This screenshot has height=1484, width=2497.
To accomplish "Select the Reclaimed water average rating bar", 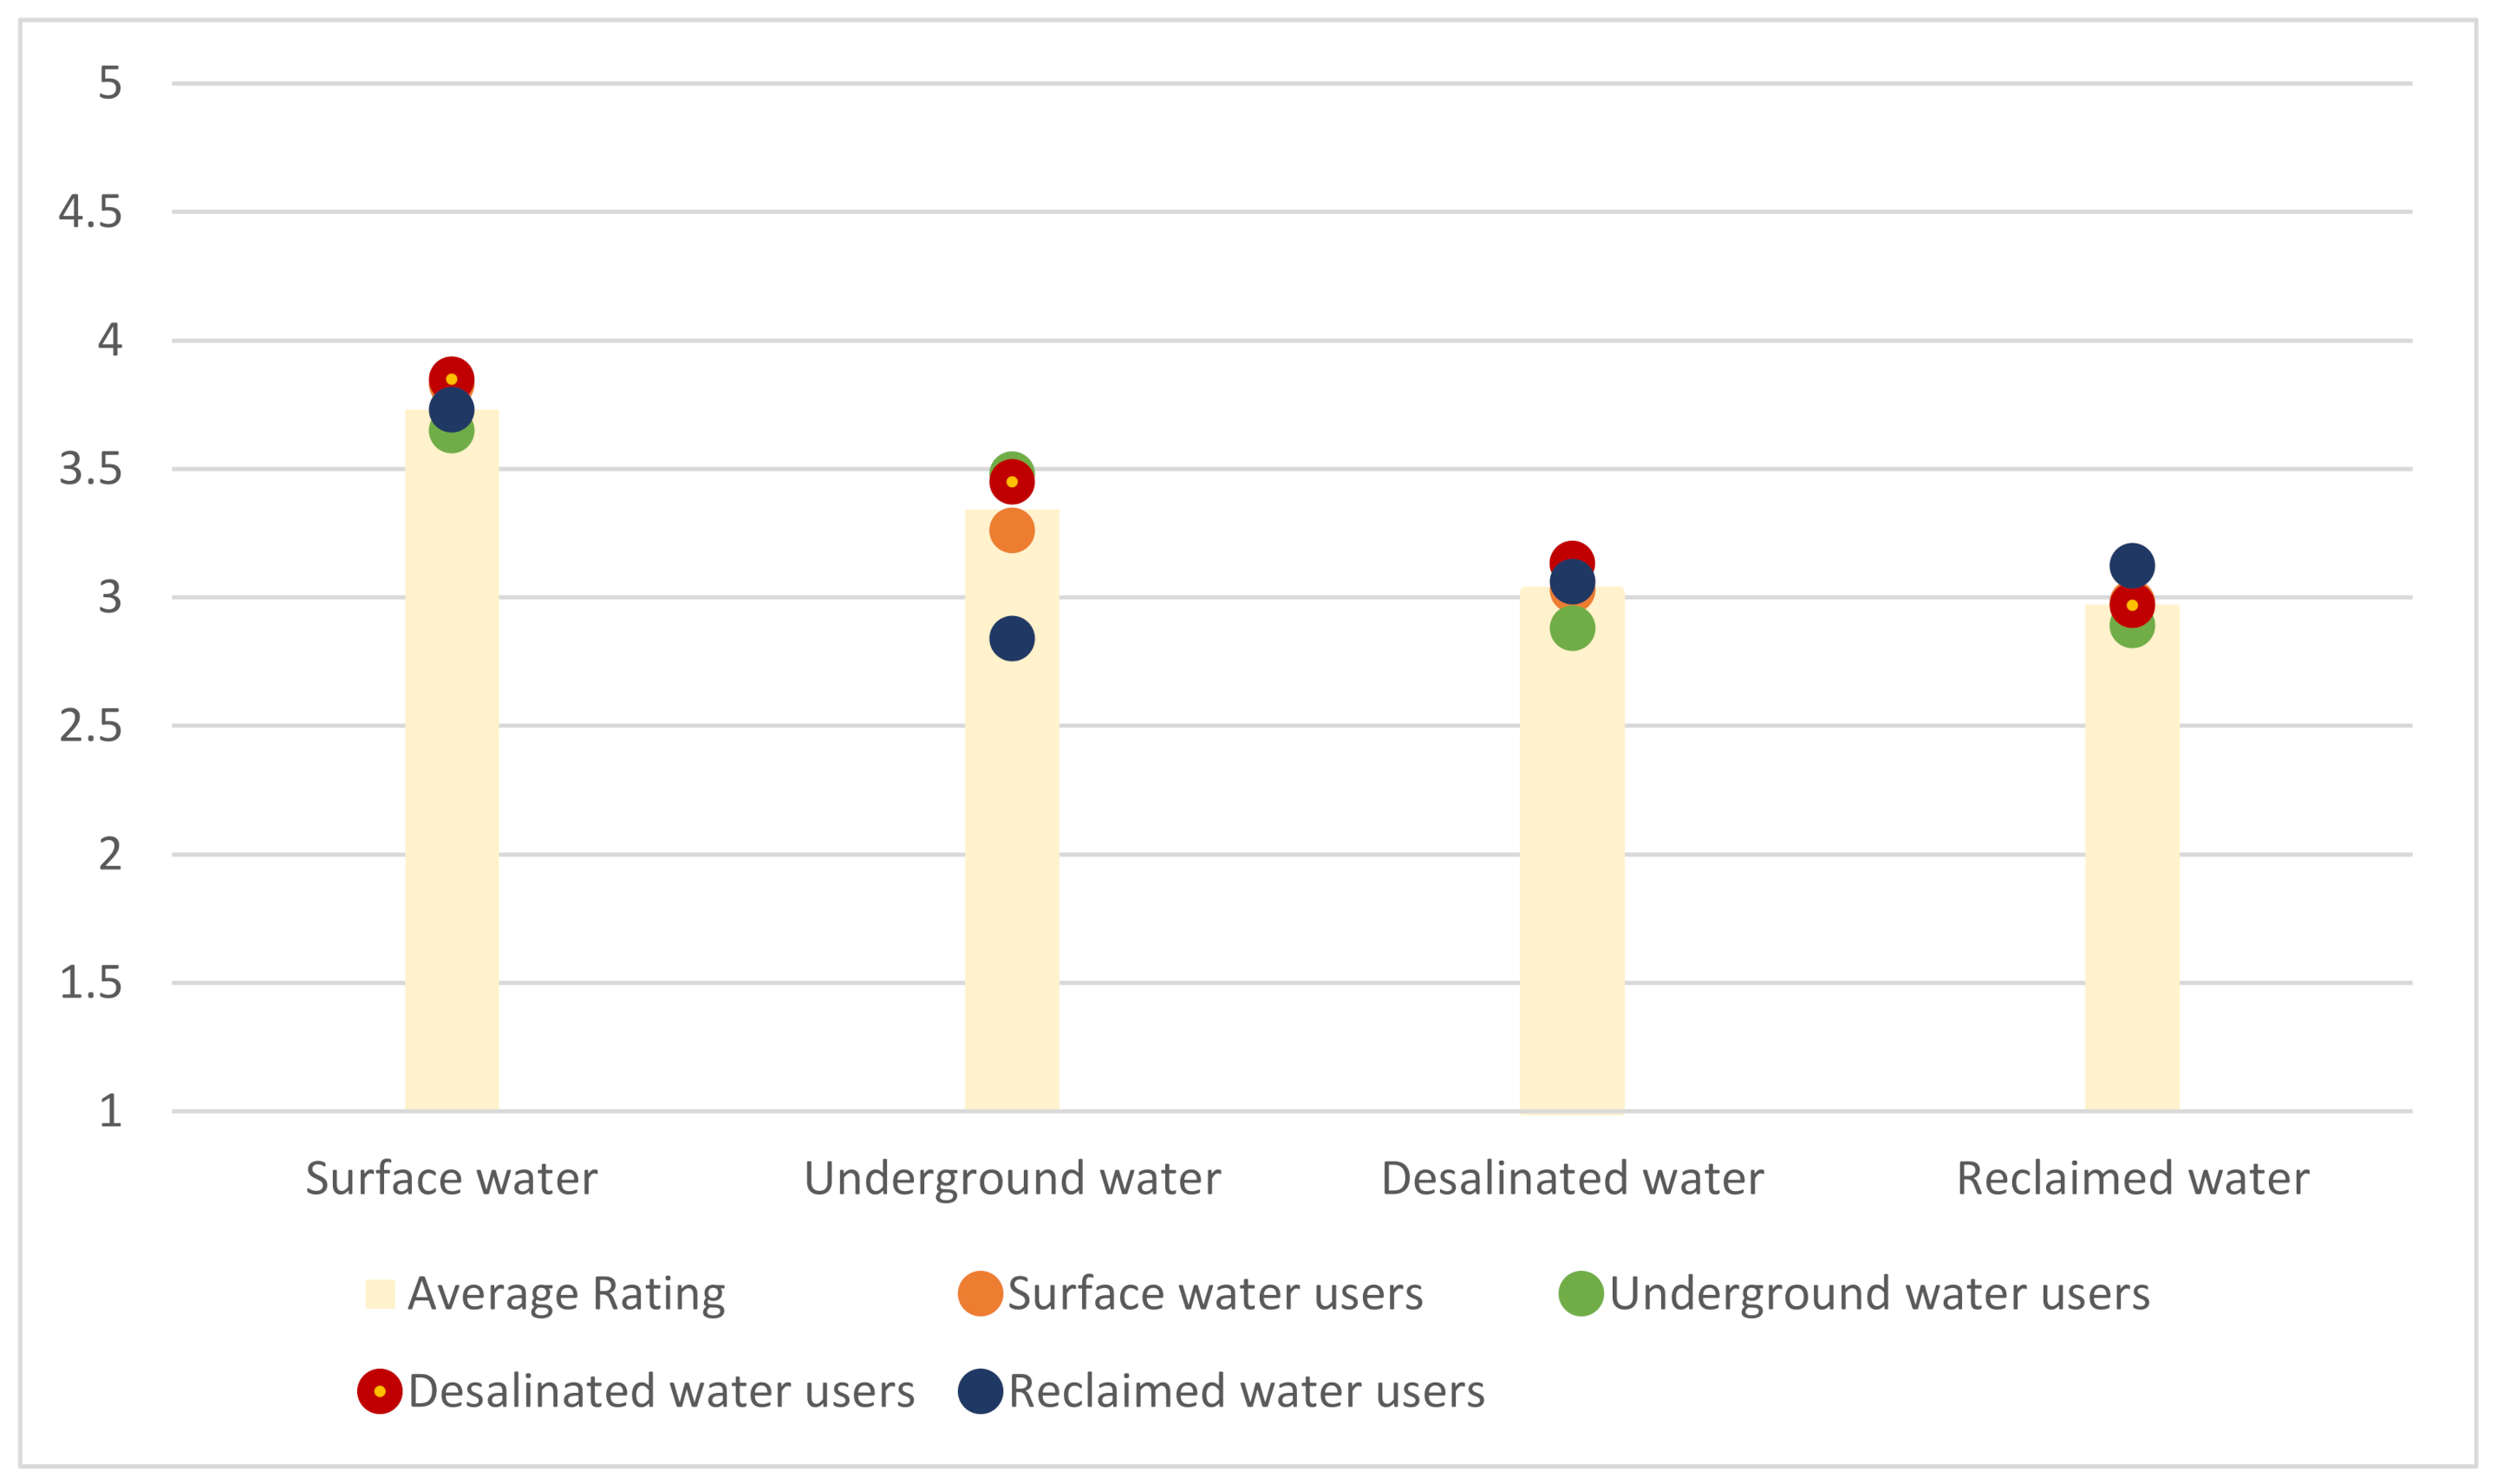I will click(x=2132, y=880).
